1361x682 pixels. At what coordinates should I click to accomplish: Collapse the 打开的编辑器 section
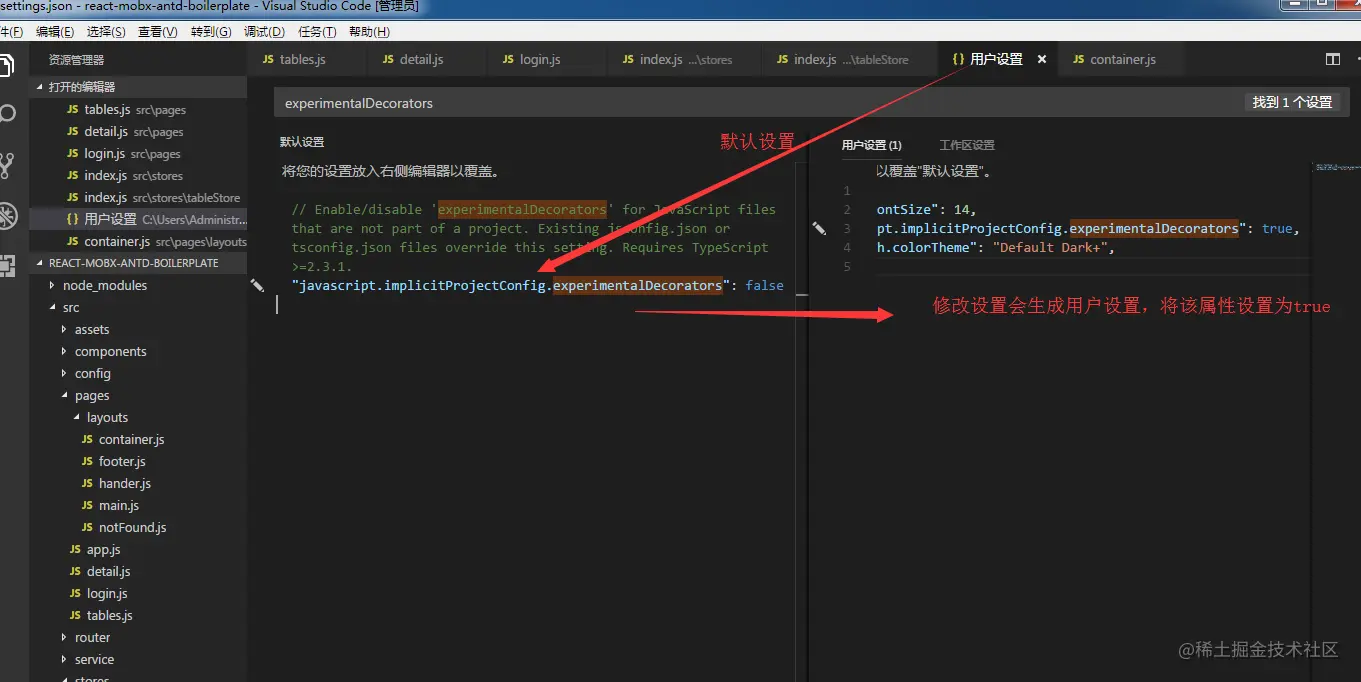138,87
